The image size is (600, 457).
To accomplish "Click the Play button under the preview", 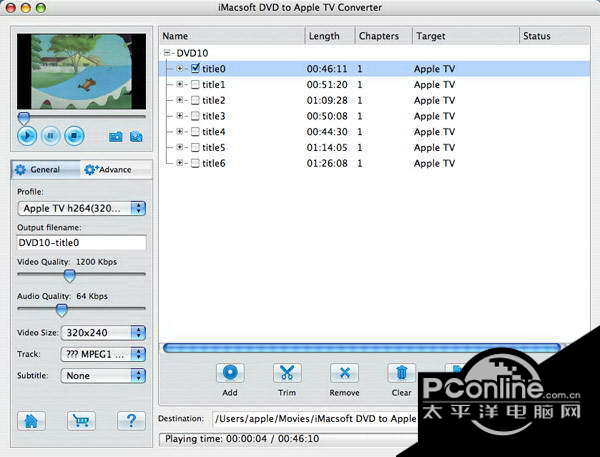I will pyautogui.click(x=27, y=135).
